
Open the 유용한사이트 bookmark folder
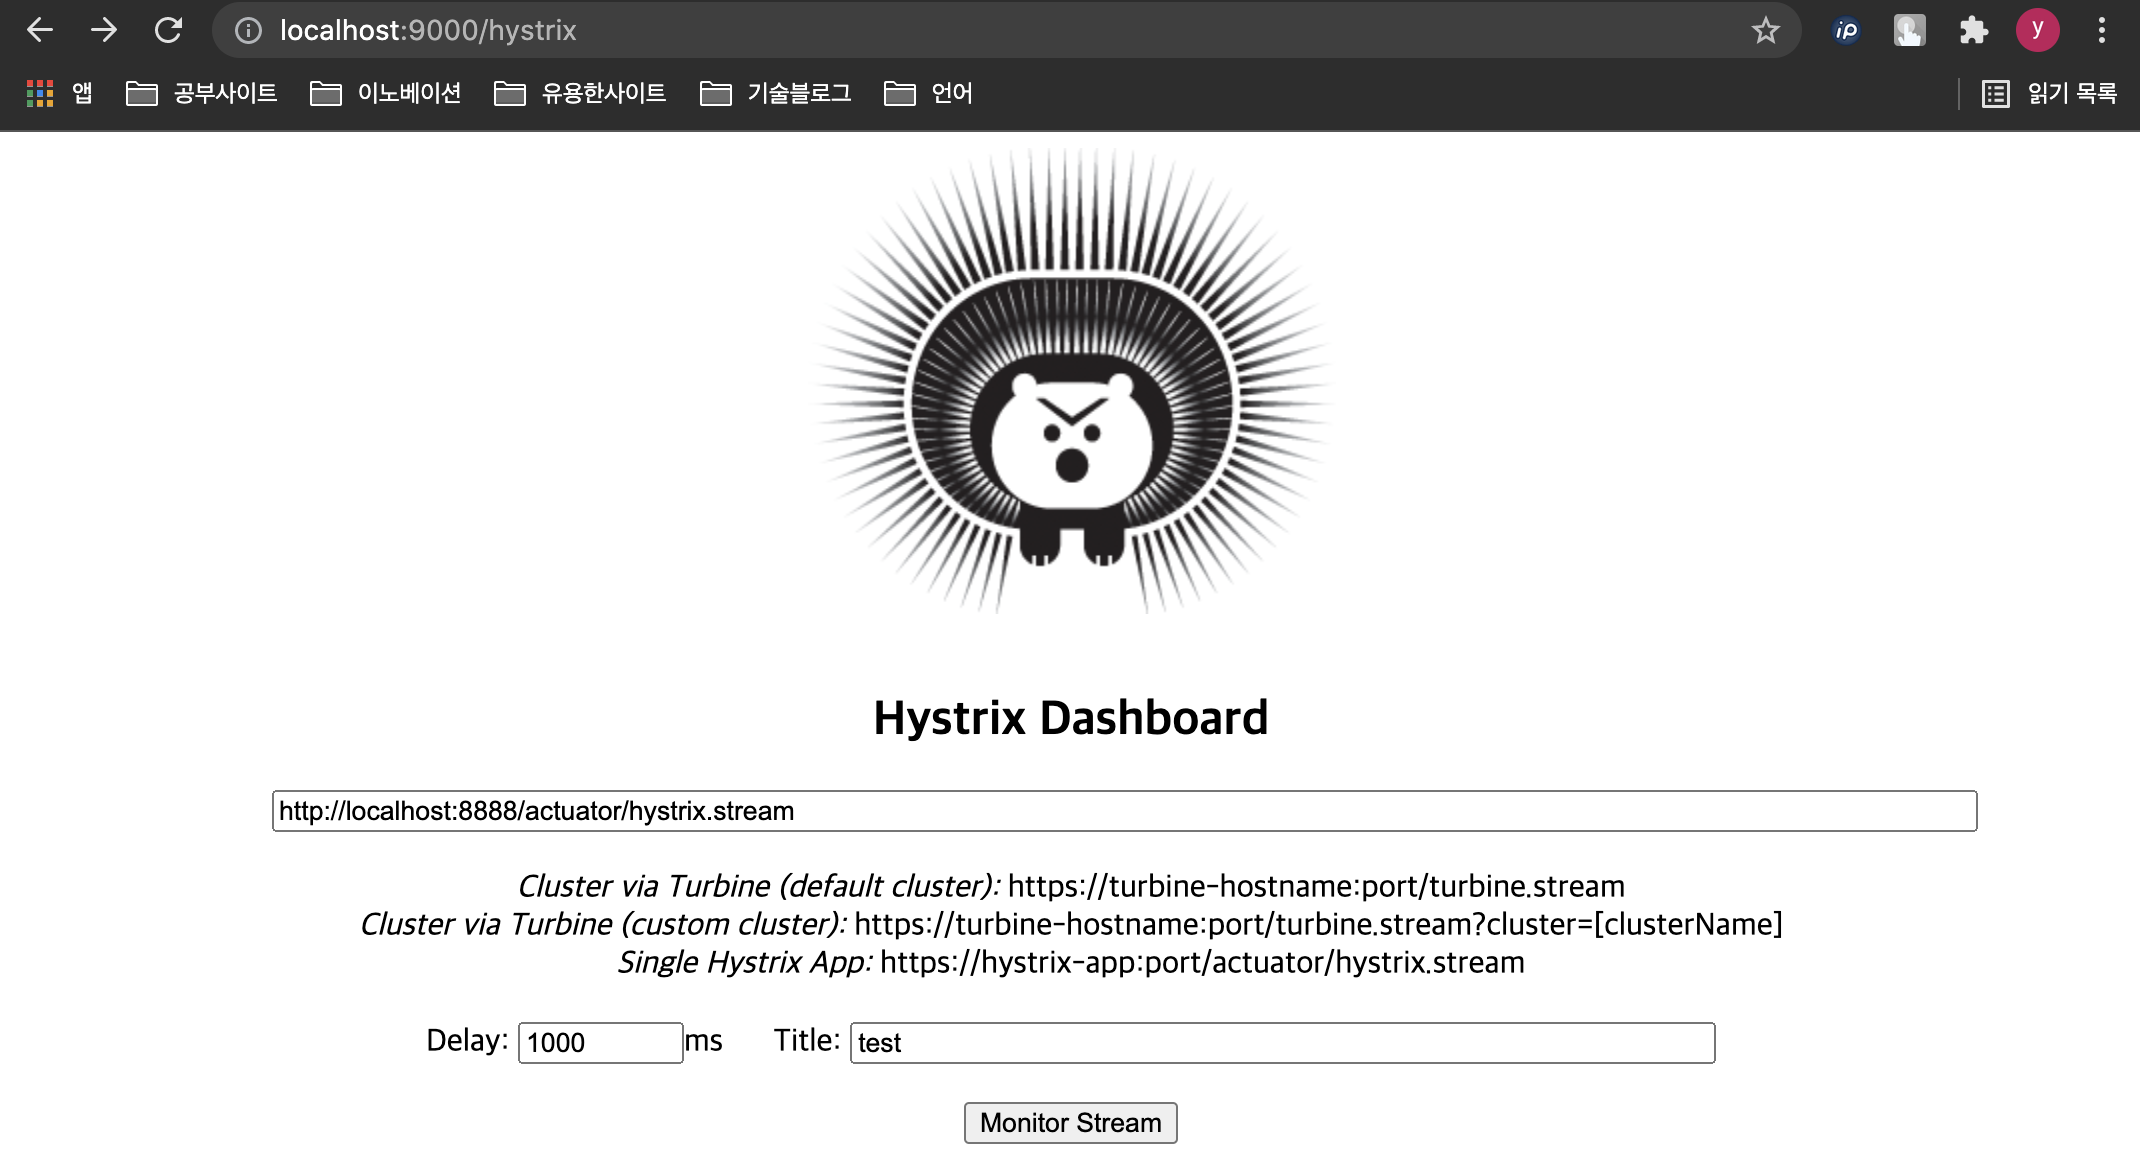pyautogui.click(x=580, y=93)
